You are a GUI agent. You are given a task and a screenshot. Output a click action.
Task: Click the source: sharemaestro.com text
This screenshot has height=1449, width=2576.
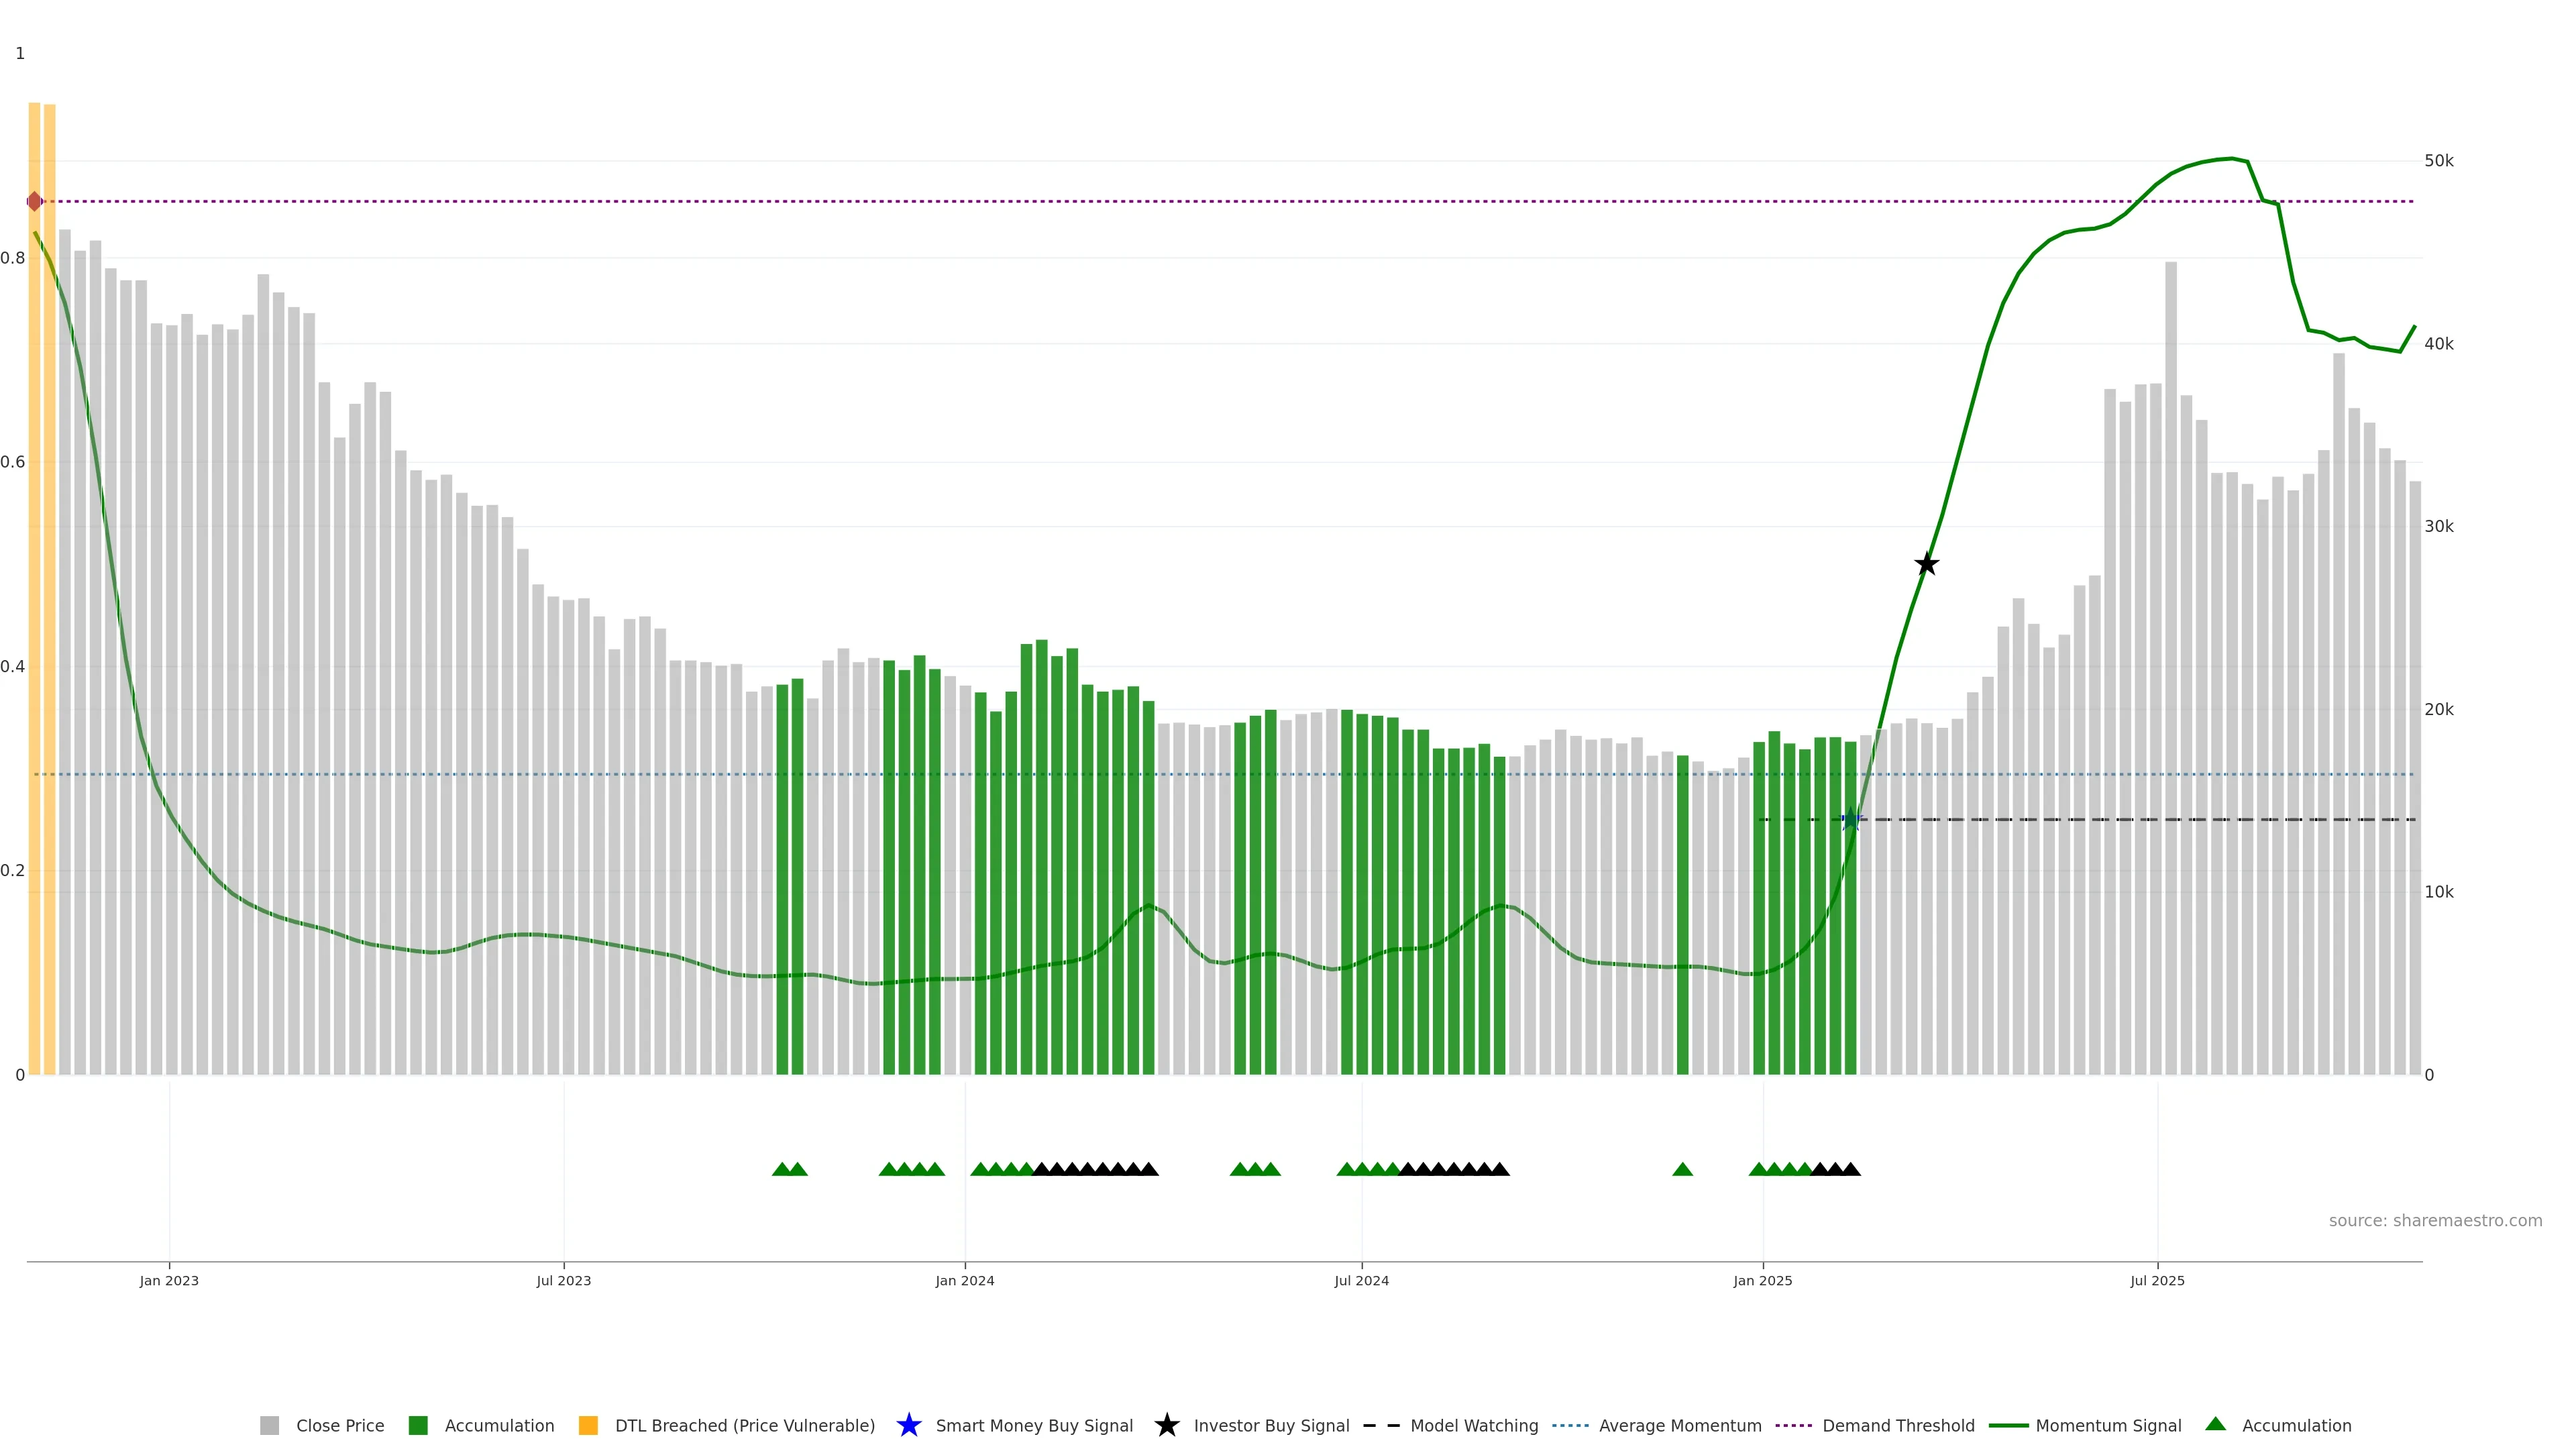pyautogui.click(x=2435, y=1220)
